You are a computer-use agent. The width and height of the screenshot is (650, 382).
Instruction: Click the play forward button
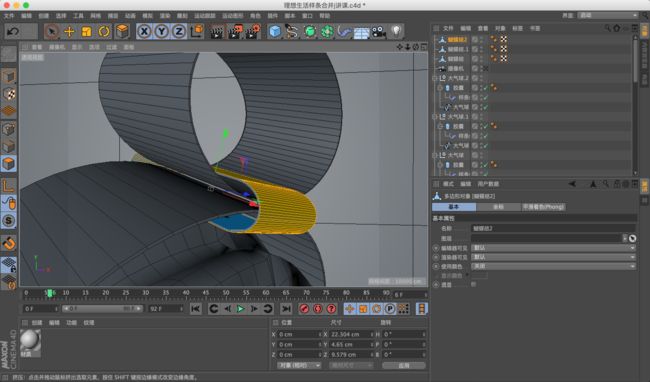tap(240, 309)
